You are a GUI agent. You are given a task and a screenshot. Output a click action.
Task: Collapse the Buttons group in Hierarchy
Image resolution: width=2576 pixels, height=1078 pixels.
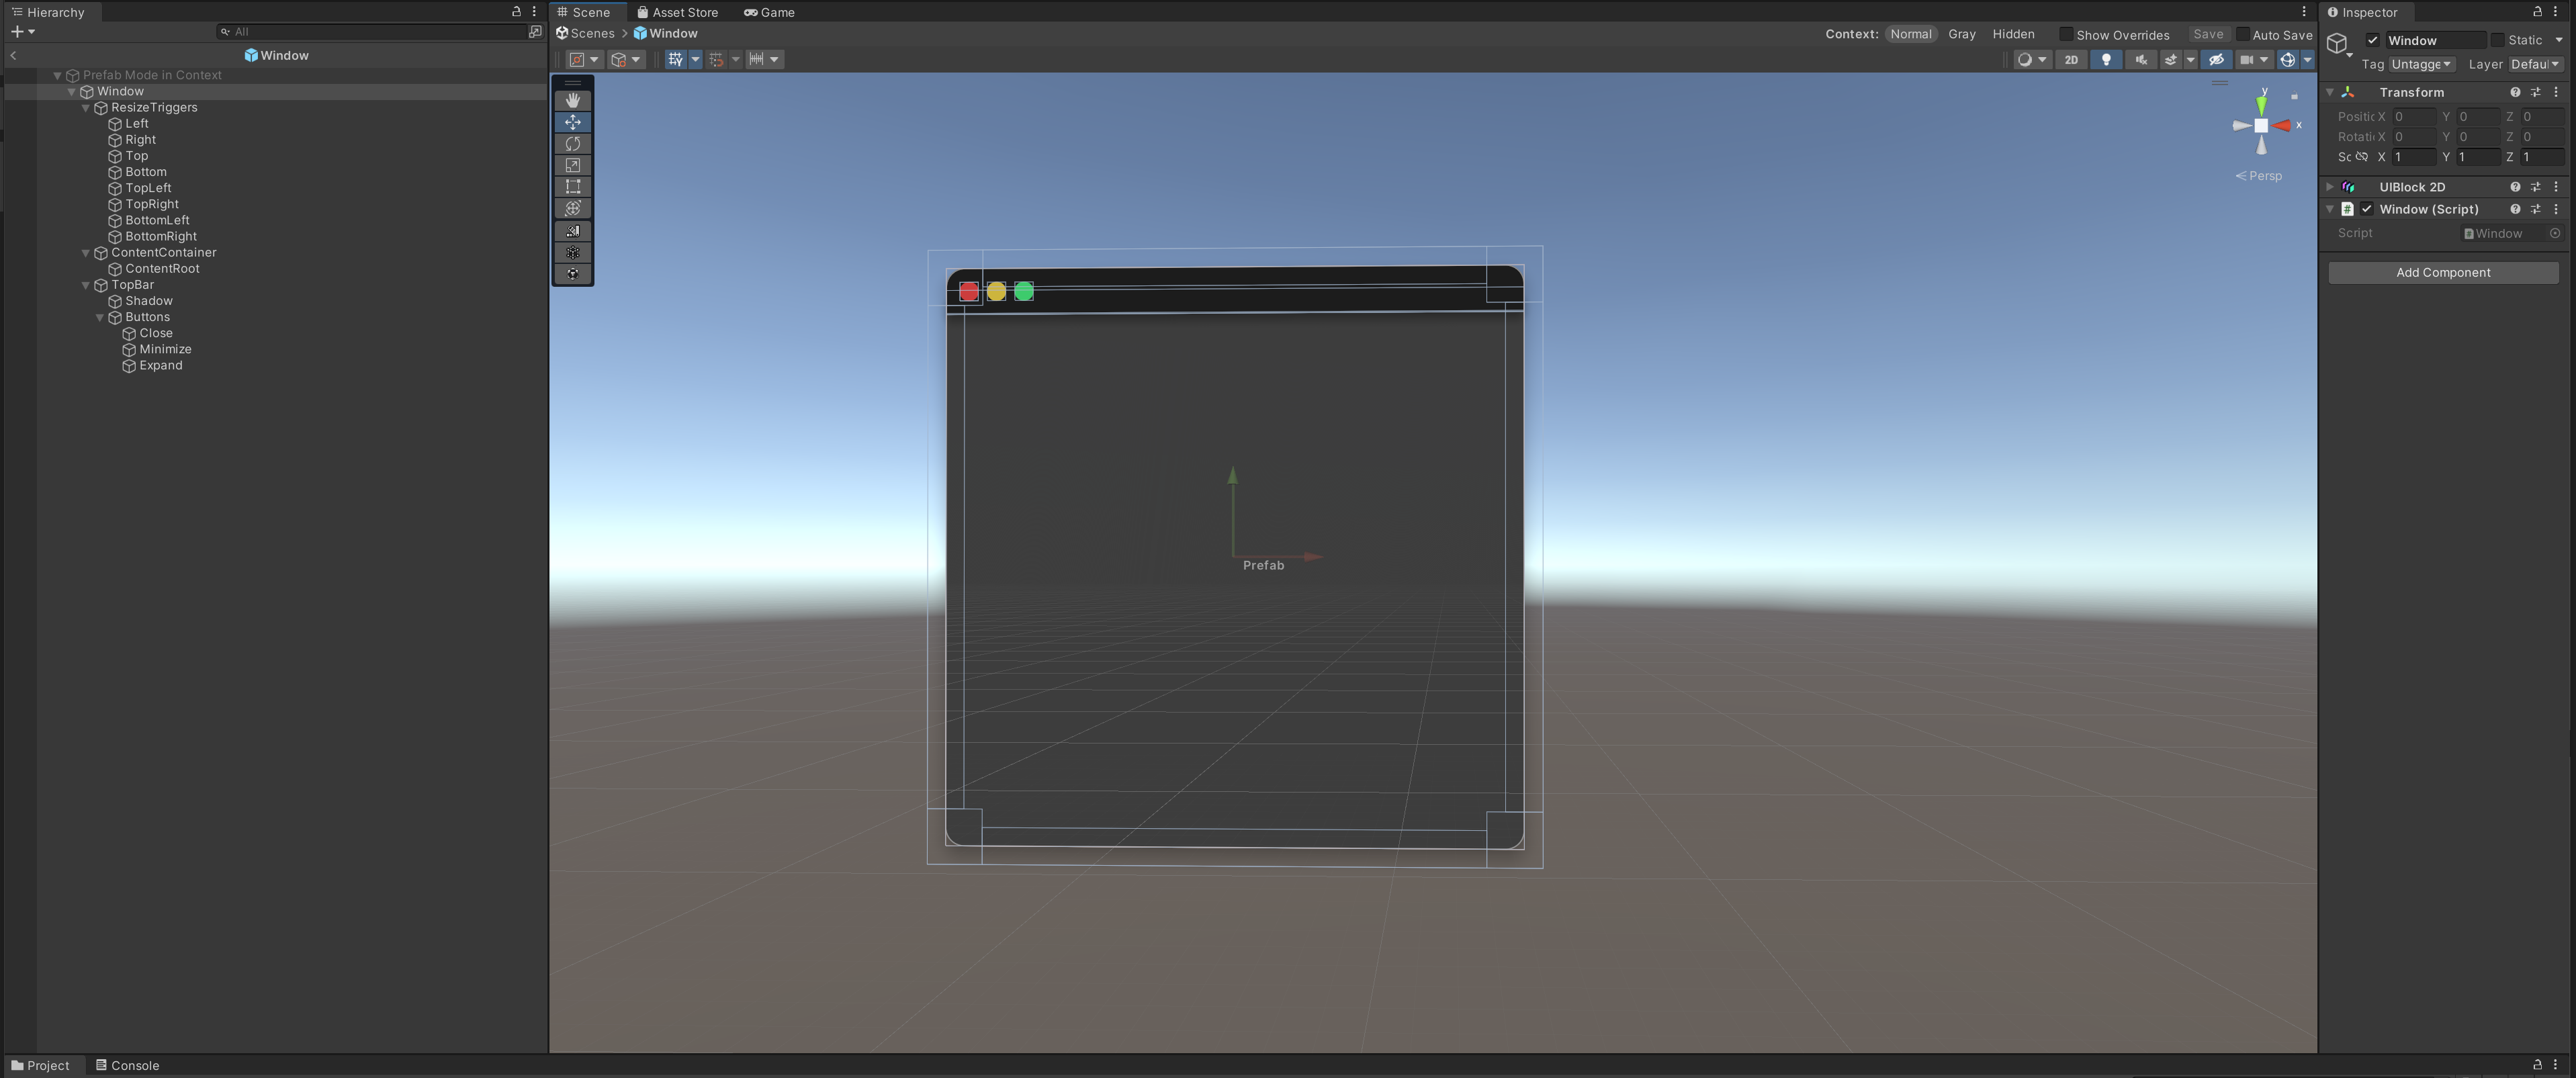[100, 317]
